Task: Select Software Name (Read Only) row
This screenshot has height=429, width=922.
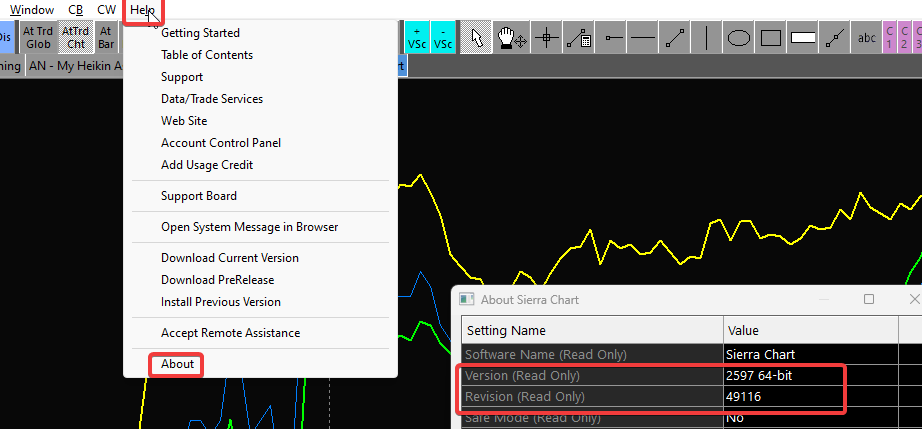Action: (592, 355)
